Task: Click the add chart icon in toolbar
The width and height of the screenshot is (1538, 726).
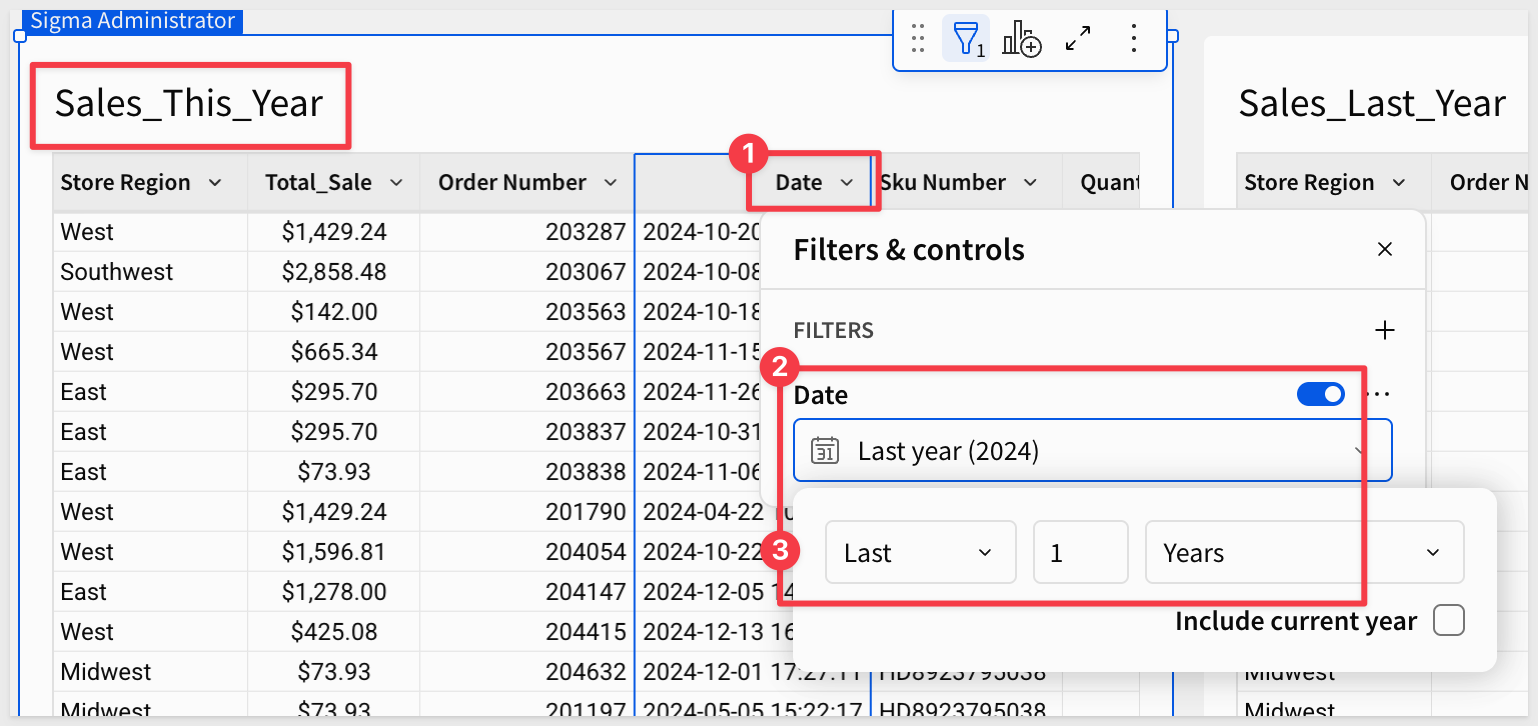Action: point(1021,39)
